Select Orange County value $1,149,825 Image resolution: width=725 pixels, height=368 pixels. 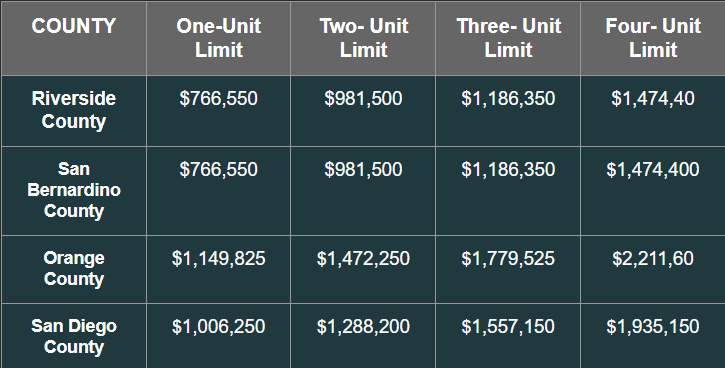(x=219, y=258)
